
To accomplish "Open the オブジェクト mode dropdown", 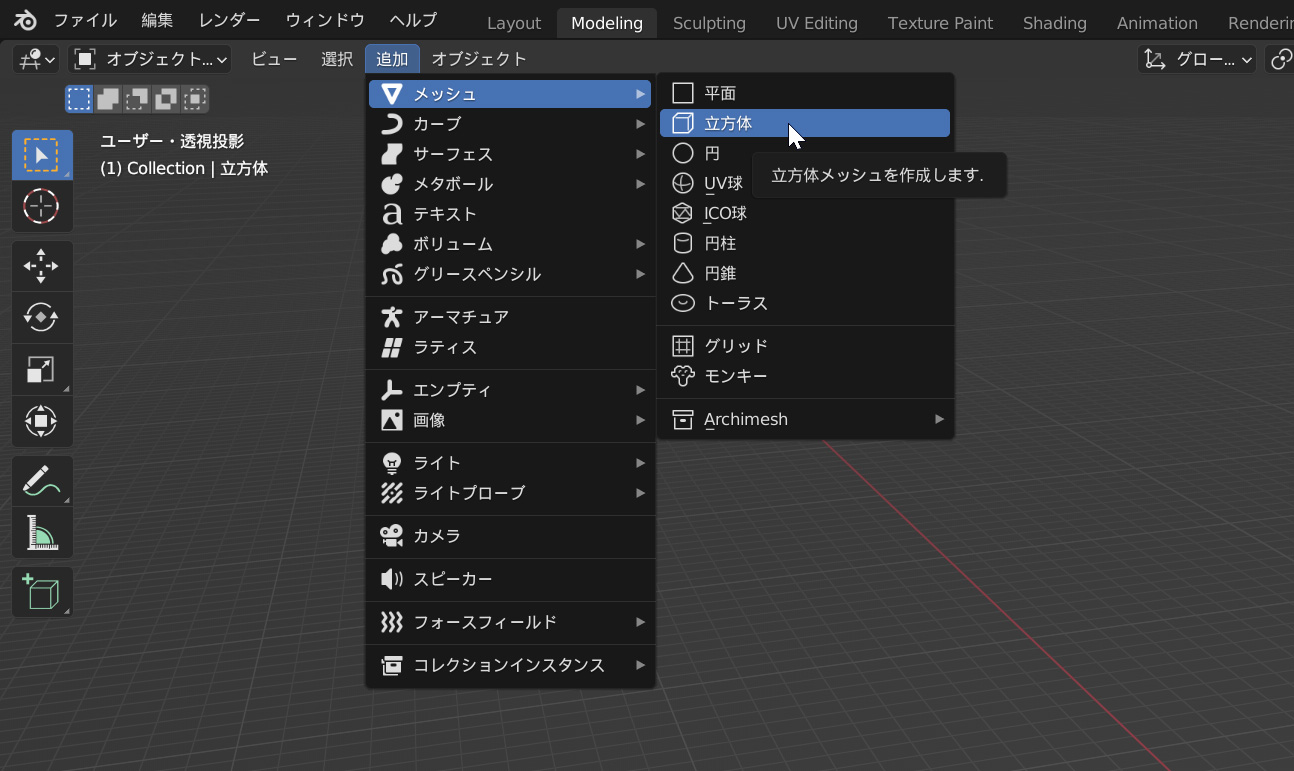I will (x=150, y=60).
